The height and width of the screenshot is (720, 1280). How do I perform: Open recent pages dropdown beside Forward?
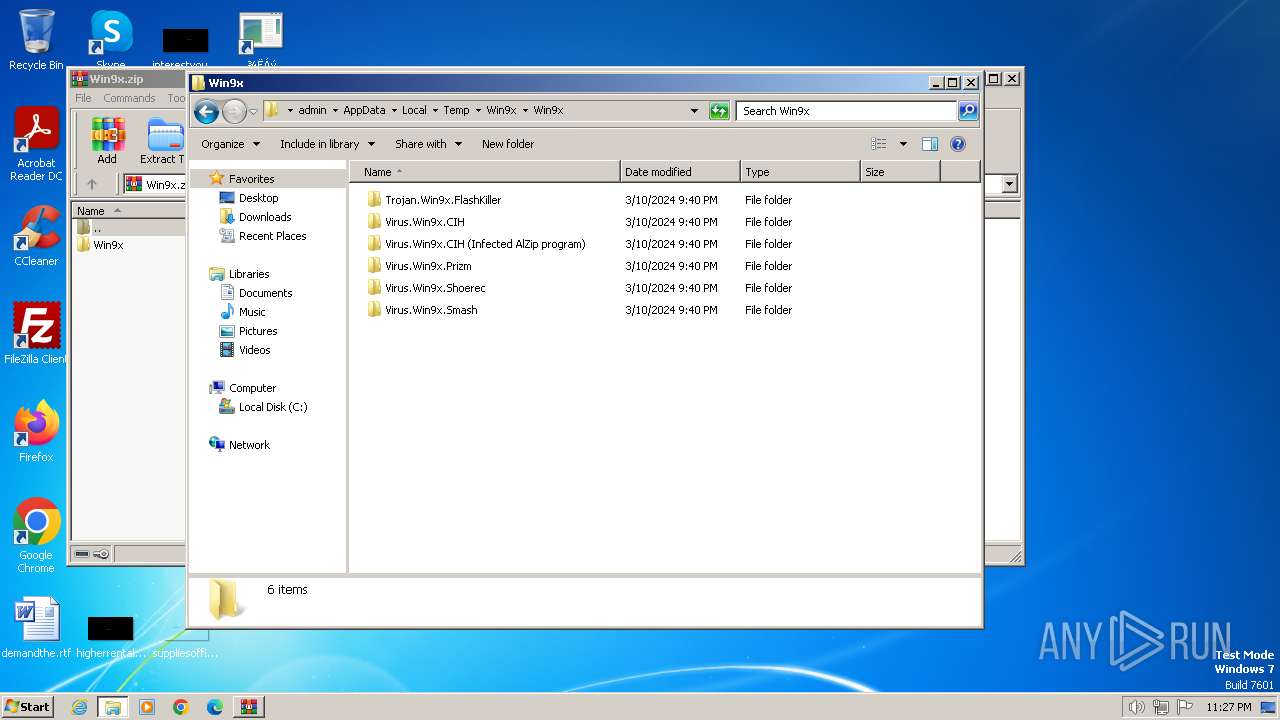tap(253, 111)
